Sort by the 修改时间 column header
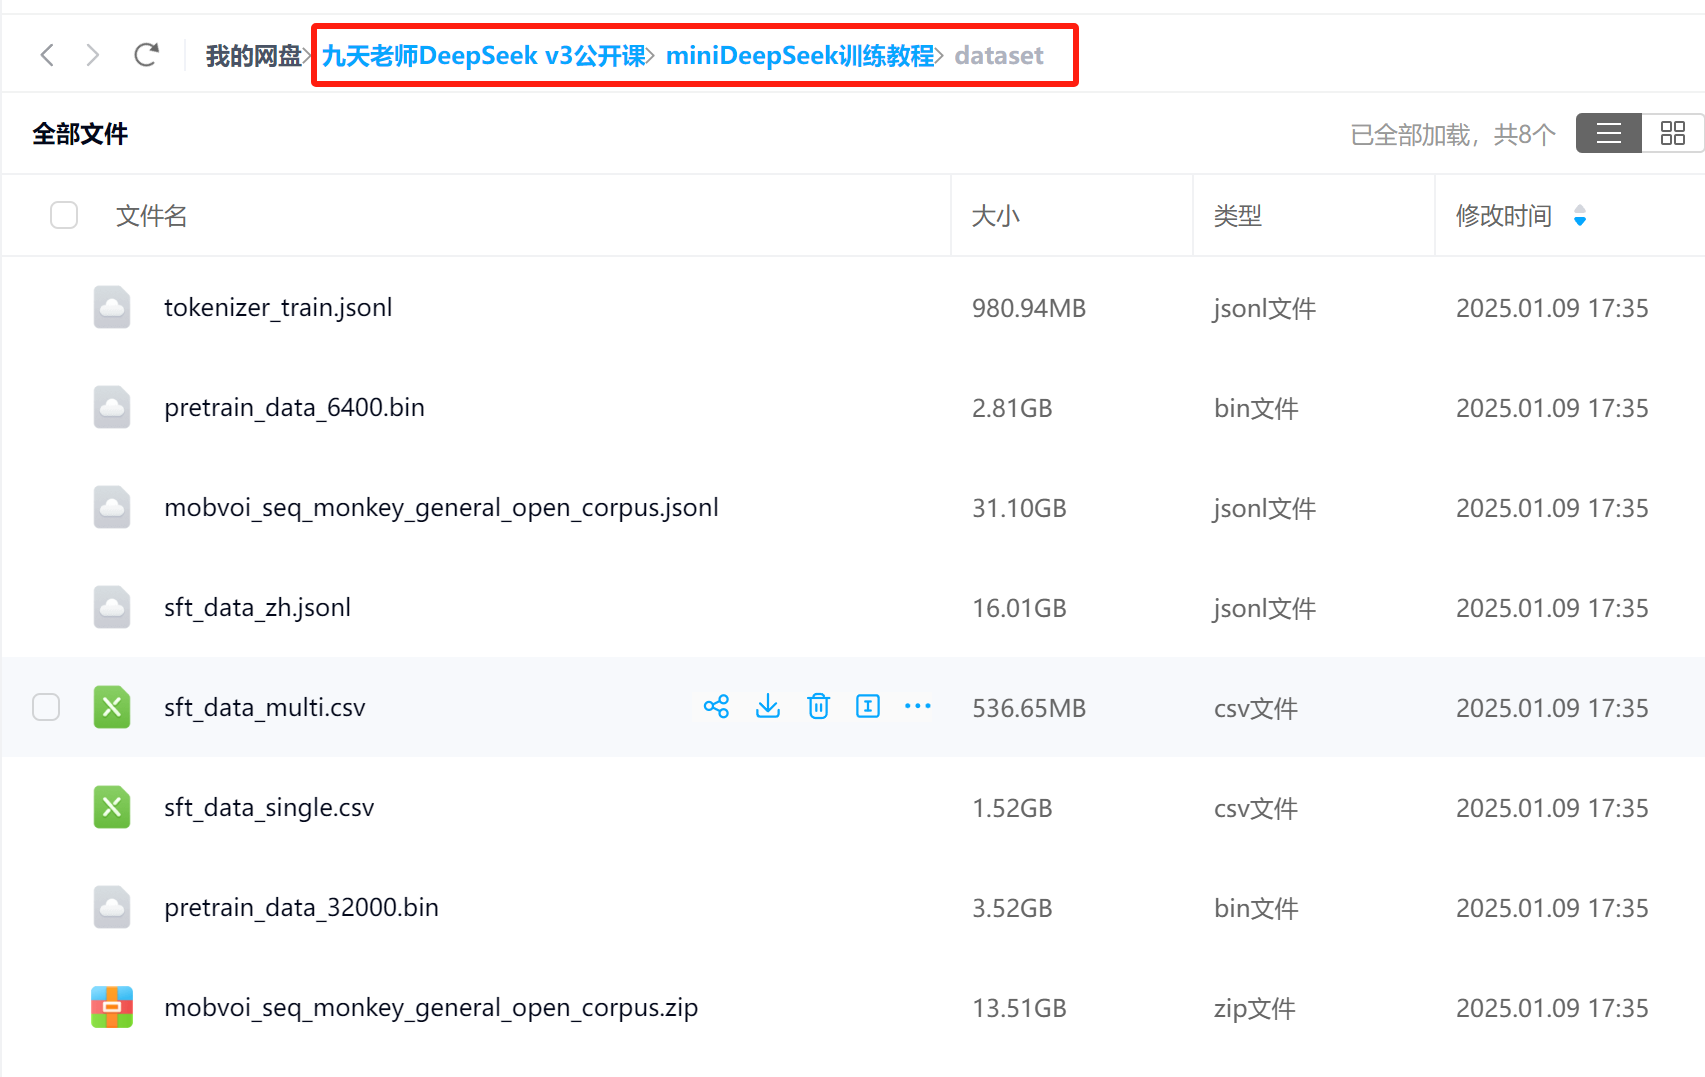This screenshot has width=1705, height=1077. click(x=1504, y=215)
